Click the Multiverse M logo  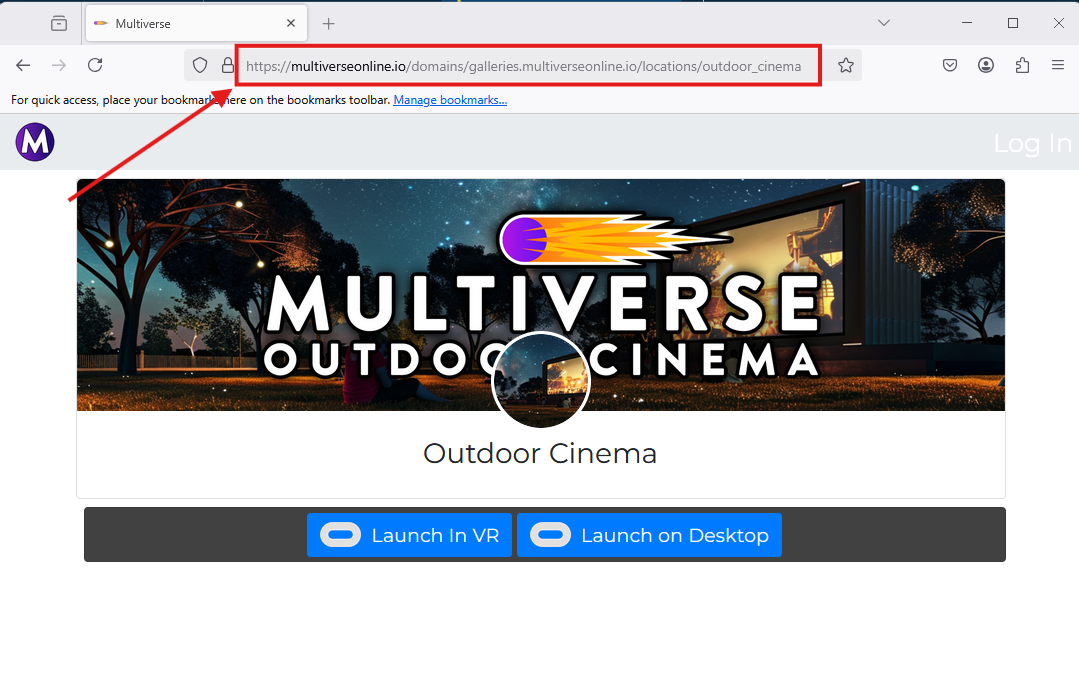pyautogui.click(x=34, y=142)
